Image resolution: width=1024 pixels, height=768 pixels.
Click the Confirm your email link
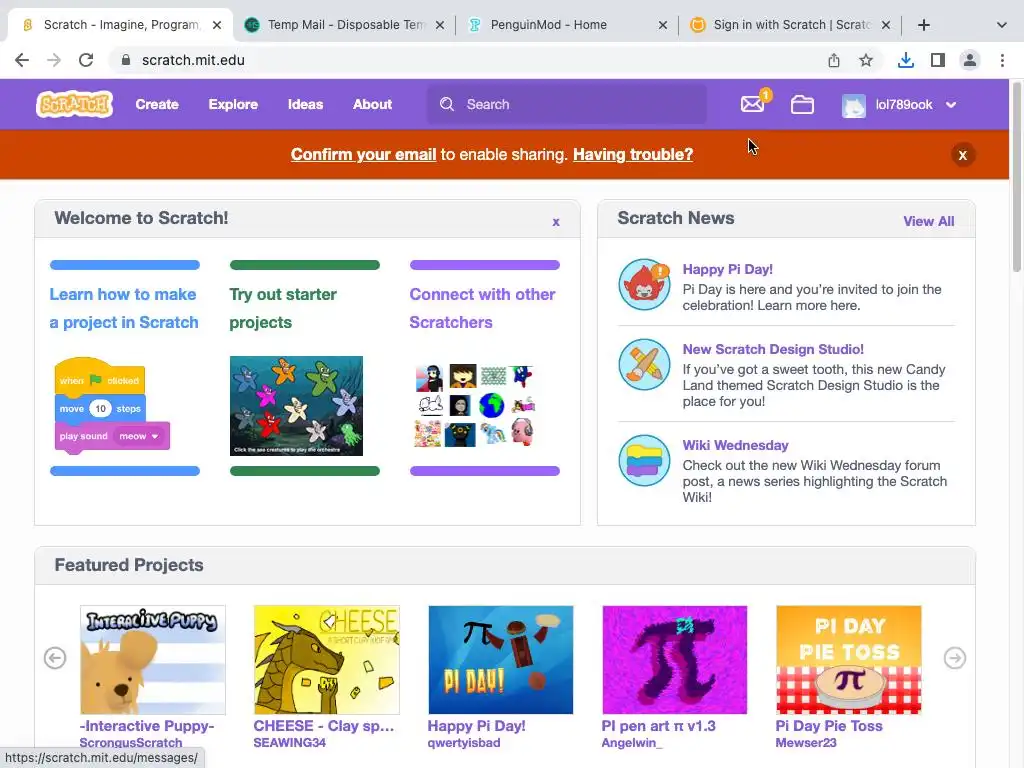pos(363,155)
